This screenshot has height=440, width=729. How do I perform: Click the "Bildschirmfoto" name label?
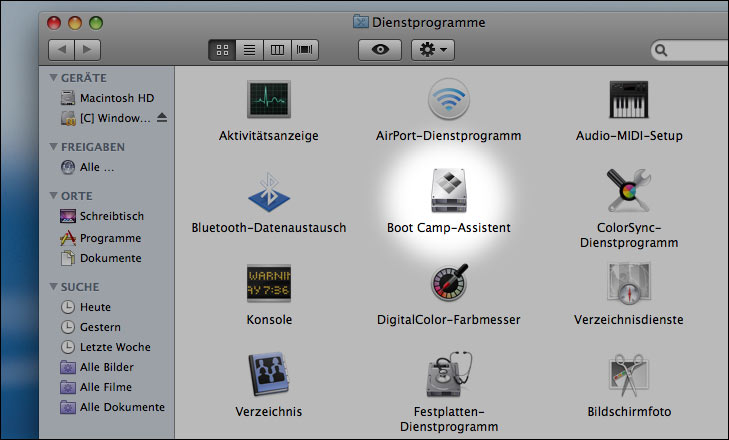629,412
